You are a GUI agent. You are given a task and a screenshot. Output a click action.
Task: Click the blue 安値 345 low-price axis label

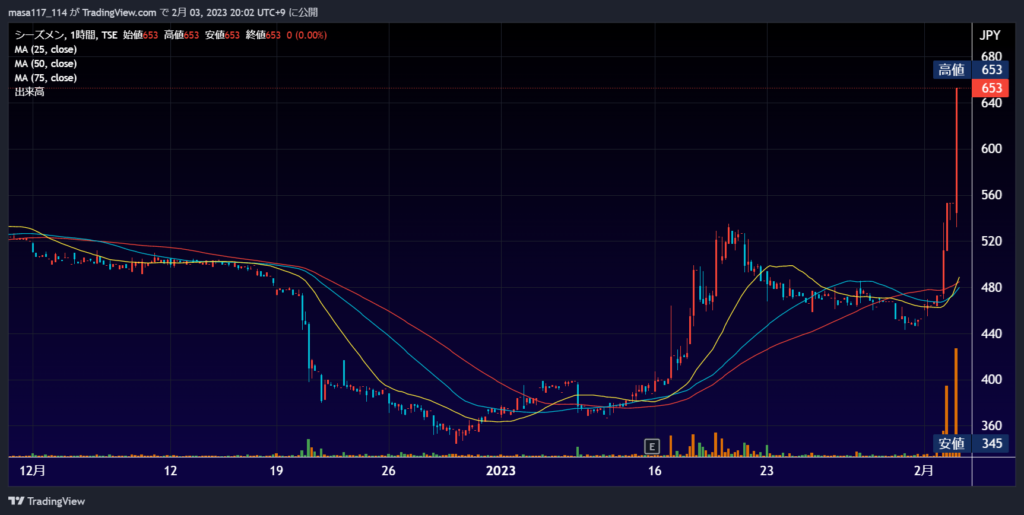[970, 444]
